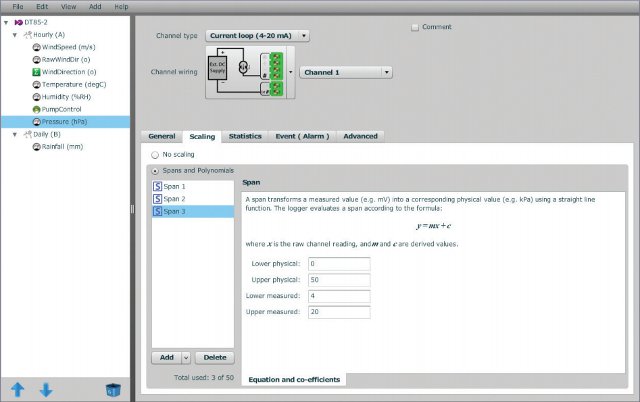Click the PumpControl channel icon
Image resolution: width=640 pixels, height=402 pixels.
(37, 109)
